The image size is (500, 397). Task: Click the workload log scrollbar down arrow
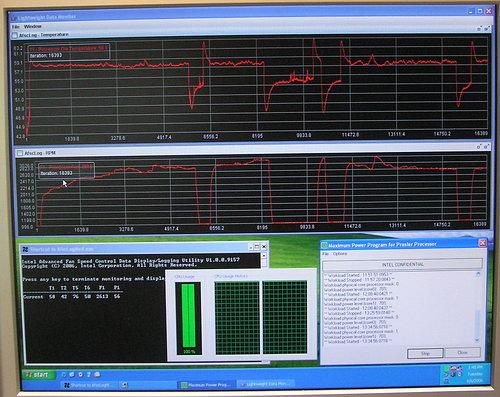tap(477, 340)
